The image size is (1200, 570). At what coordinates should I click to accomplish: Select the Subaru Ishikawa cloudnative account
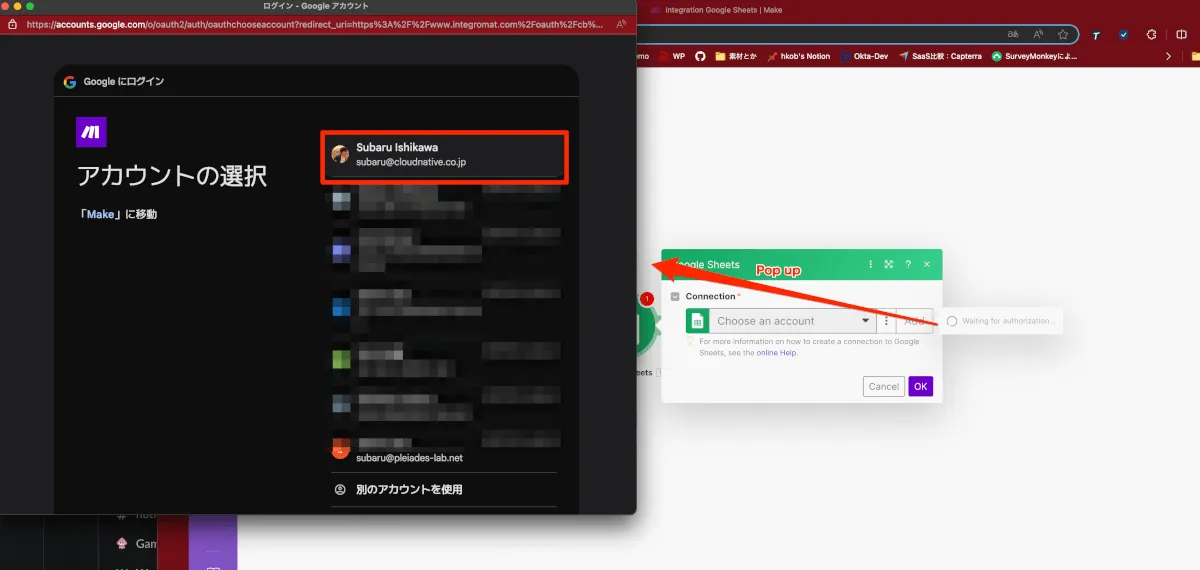click(445, 155)
